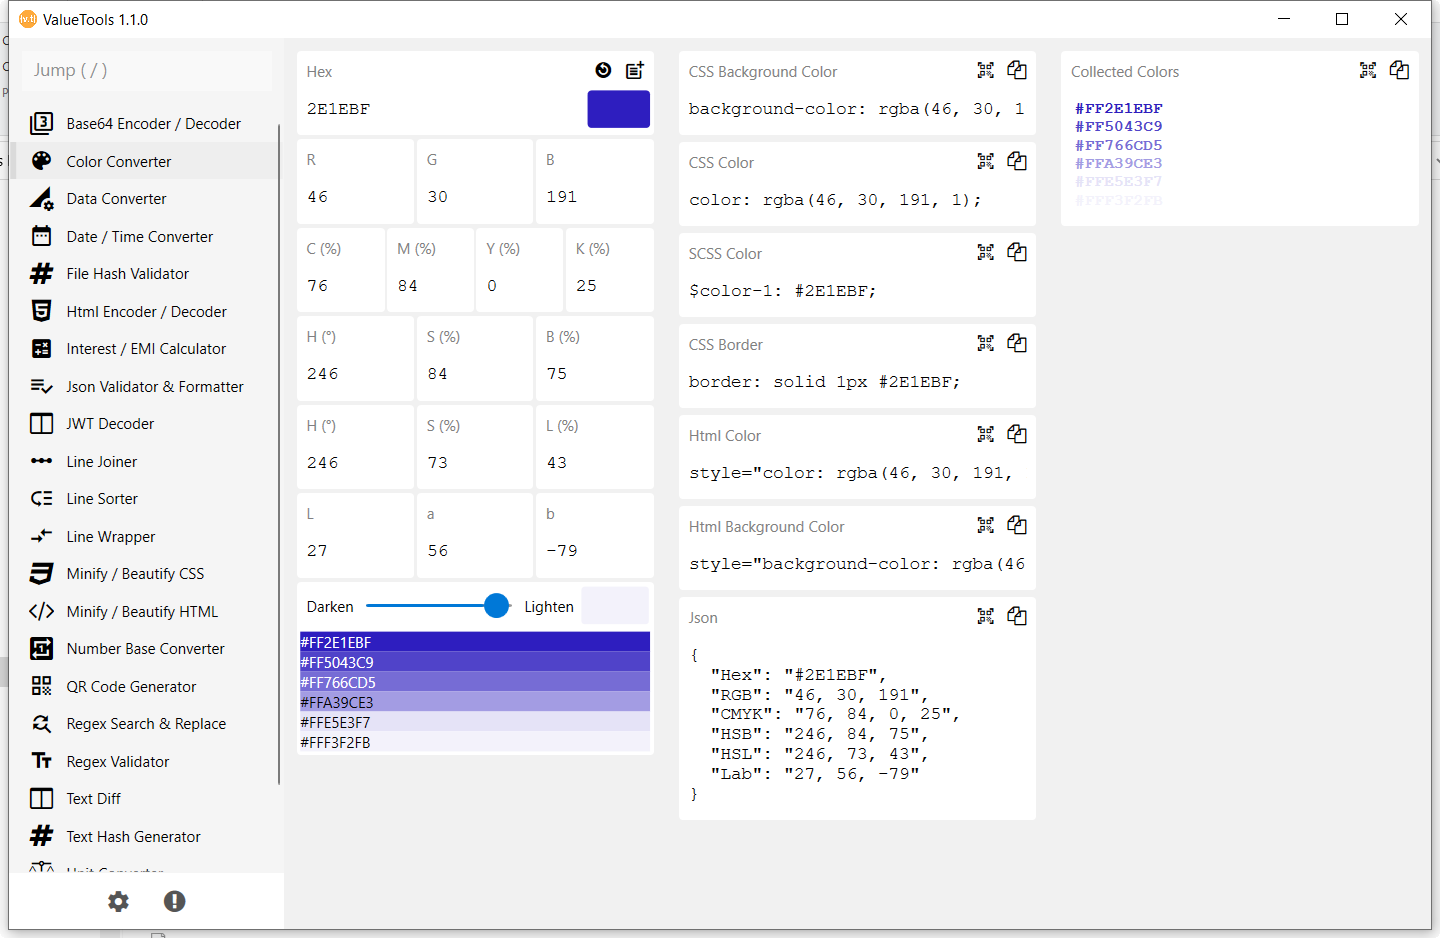
Task: Copy CSS Color value
Action: click(1017, 161)
